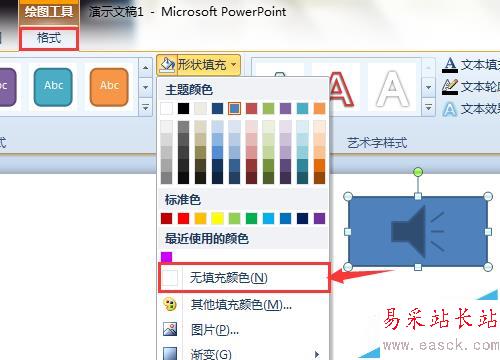The width and height of the screenshot is (500, 360).
Task: Pick dark red standard color
Action: 167,219
